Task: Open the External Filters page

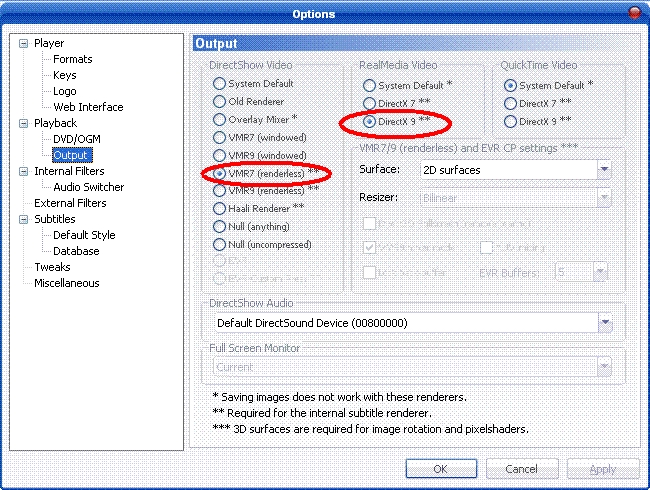Action: coord(70,203)
